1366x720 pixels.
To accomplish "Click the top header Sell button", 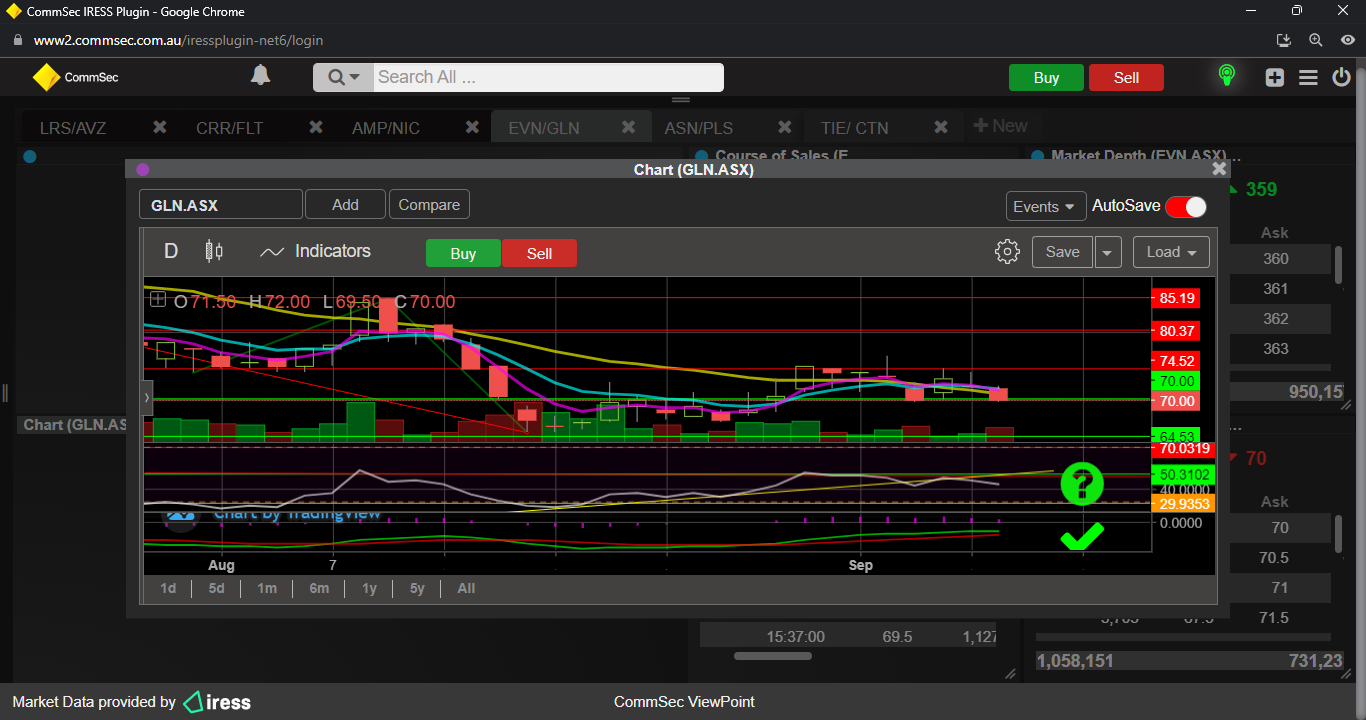I will (x=1126, y=78).
